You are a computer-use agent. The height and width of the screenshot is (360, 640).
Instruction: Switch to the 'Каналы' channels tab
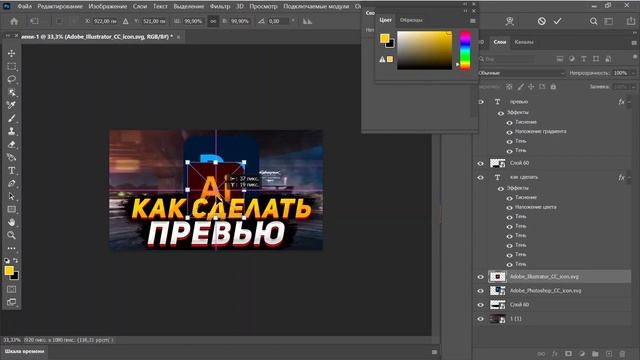click(x=524, y=42)
